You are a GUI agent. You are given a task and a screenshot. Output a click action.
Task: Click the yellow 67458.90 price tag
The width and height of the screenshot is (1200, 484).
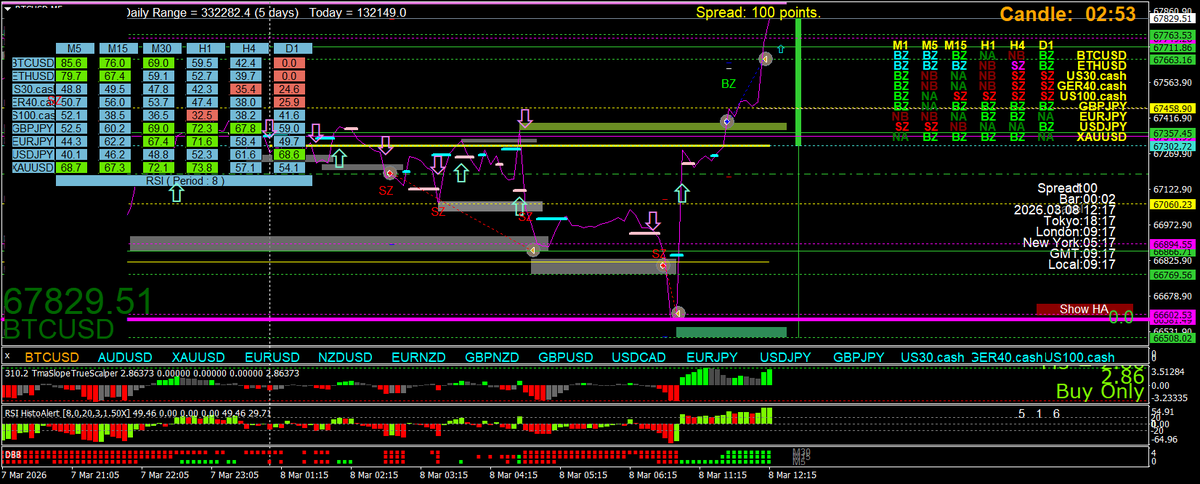click(x=1172, y=108)
